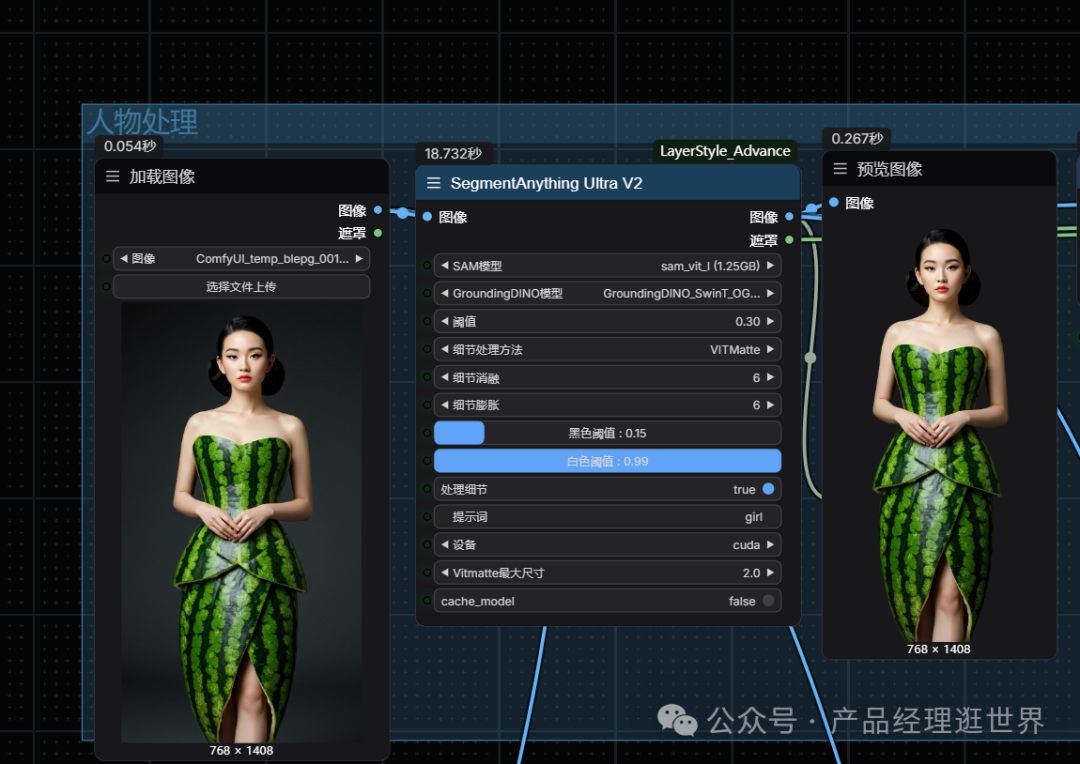Click right arrow of GroundingDINO模型 field

click(770, 293)
